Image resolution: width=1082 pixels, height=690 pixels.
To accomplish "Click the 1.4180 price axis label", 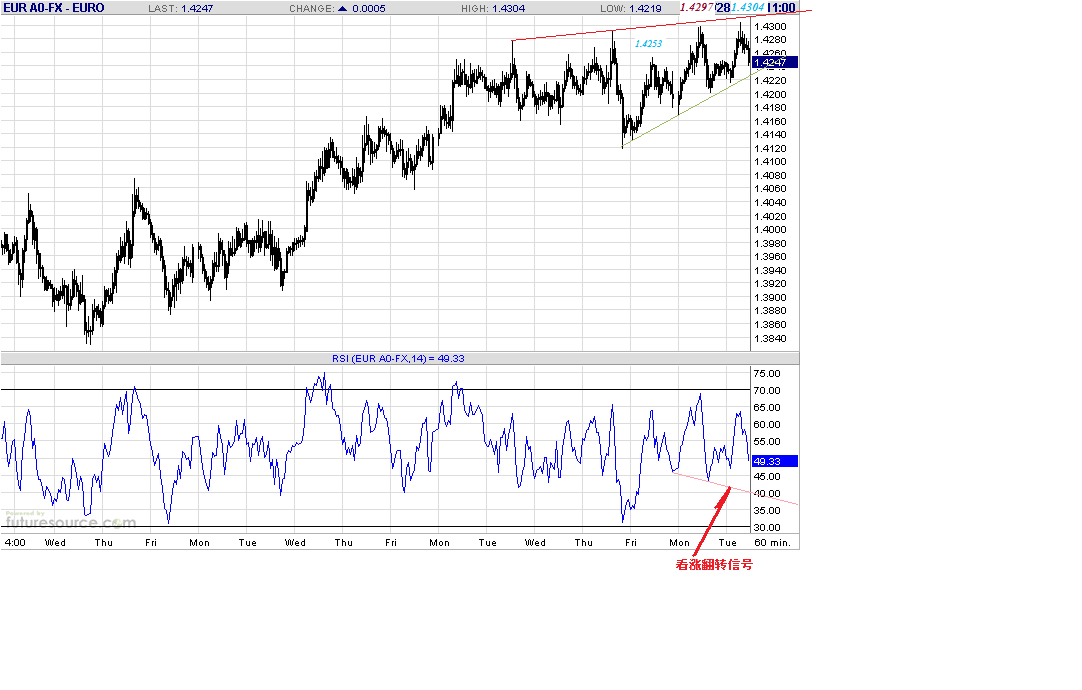I will point(770,108).
